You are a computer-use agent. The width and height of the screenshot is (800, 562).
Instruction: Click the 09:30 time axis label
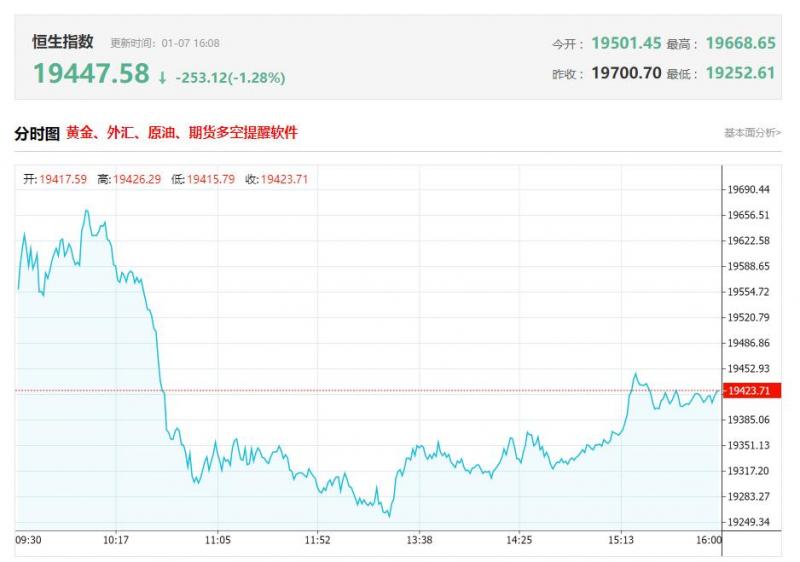point(29,540)
